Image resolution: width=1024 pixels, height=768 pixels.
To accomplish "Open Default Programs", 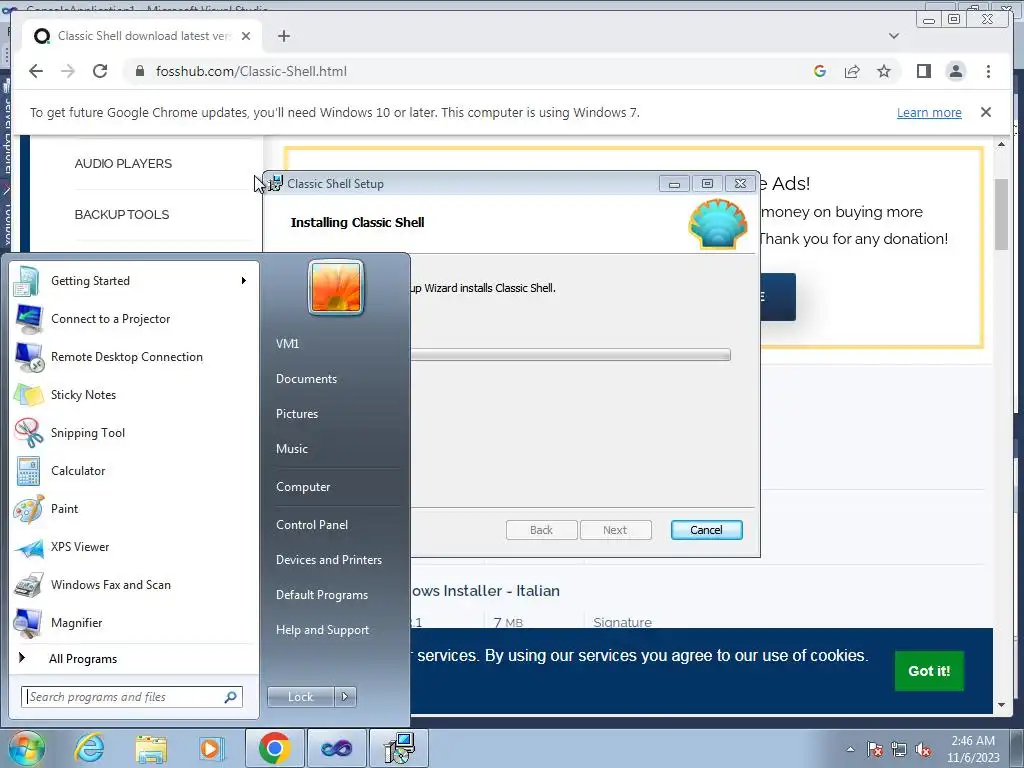I will coord(322,595).
